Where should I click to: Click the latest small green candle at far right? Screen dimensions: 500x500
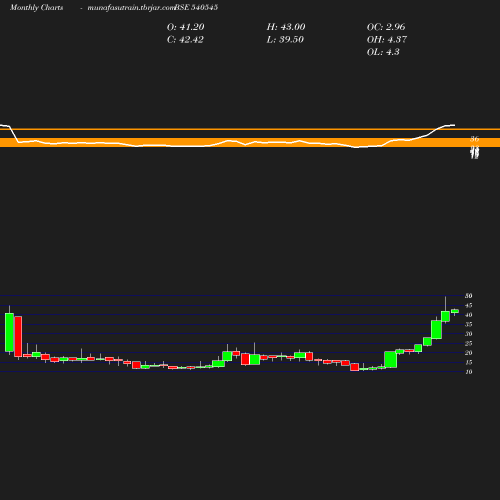point(455,311)
